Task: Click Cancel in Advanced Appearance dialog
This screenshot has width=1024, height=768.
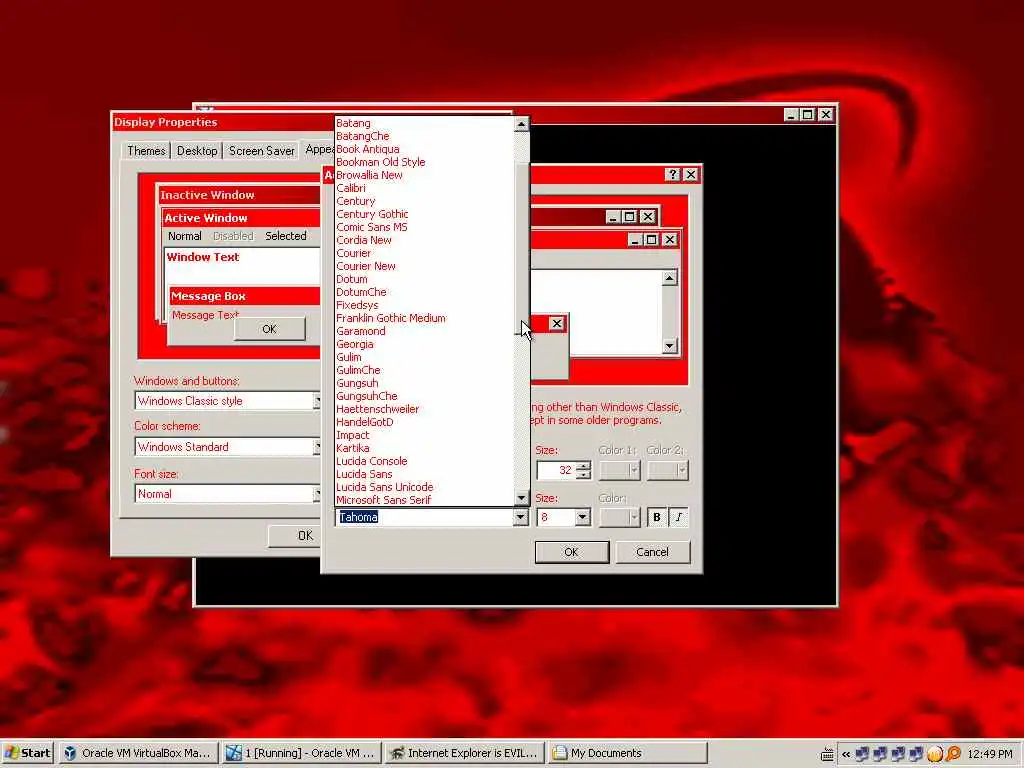Action: (x=652, y=552)
